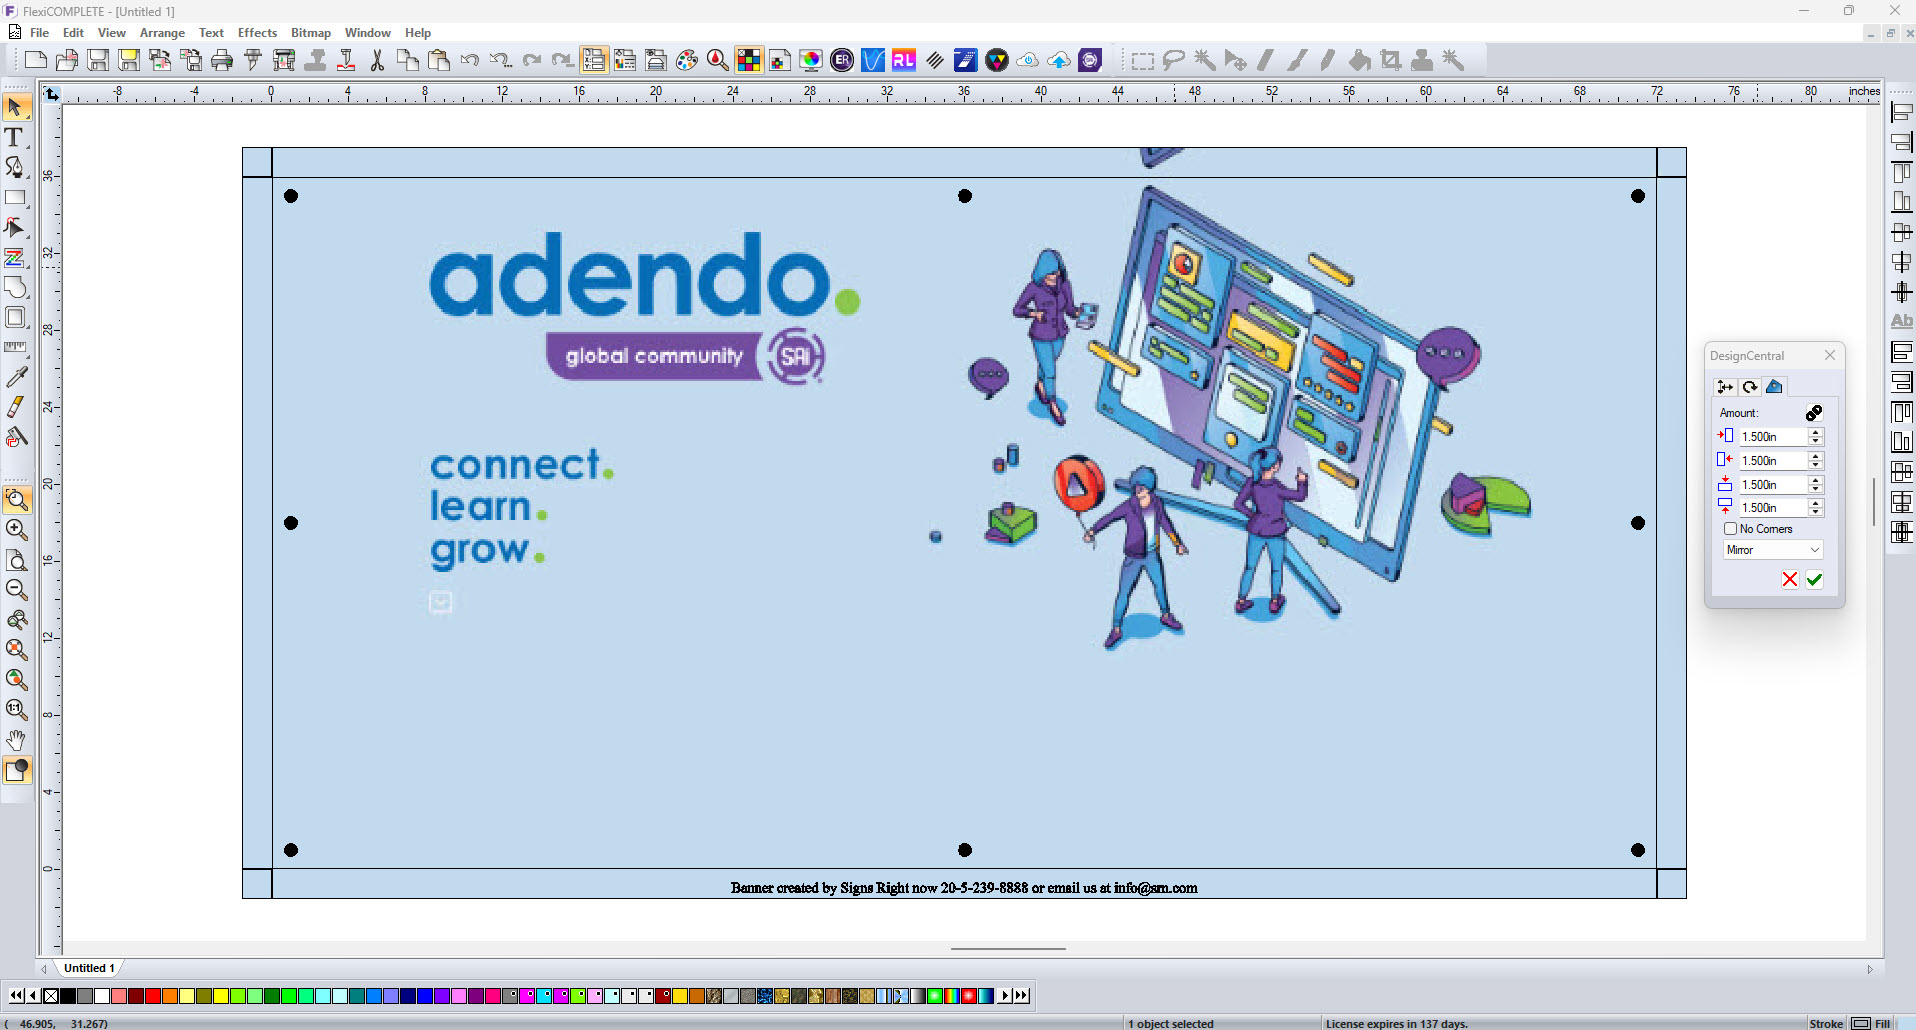Cancel changes with the red X
Viewport: 1916px width, 1030px height.
click(x=1790, y=579)
